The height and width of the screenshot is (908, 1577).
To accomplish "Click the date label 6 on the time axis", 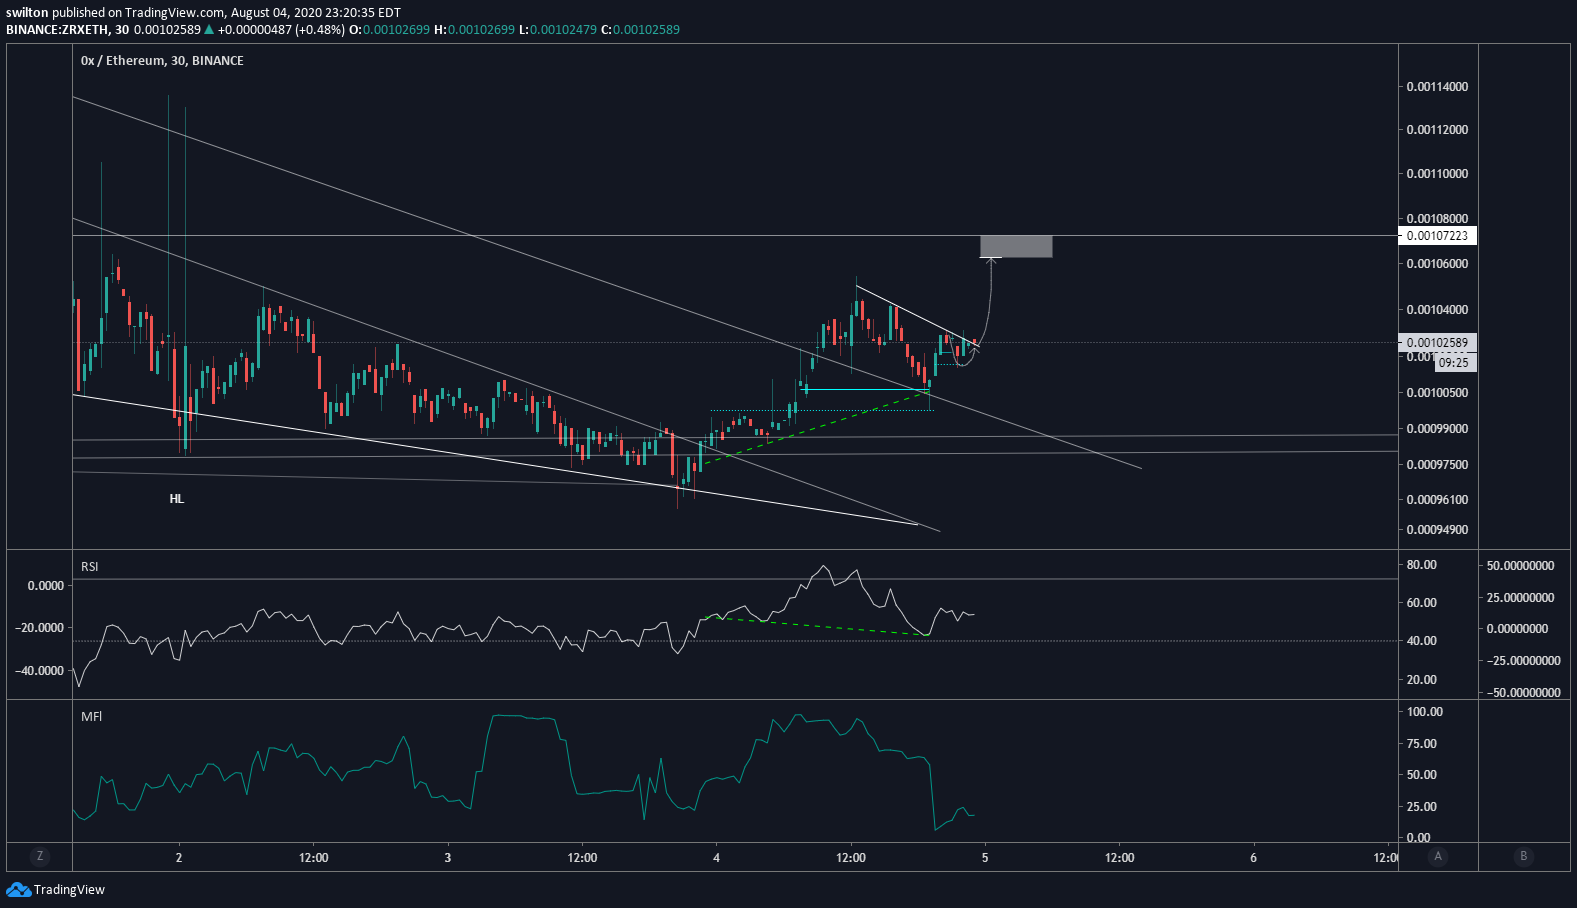I will pos(1253,858).
